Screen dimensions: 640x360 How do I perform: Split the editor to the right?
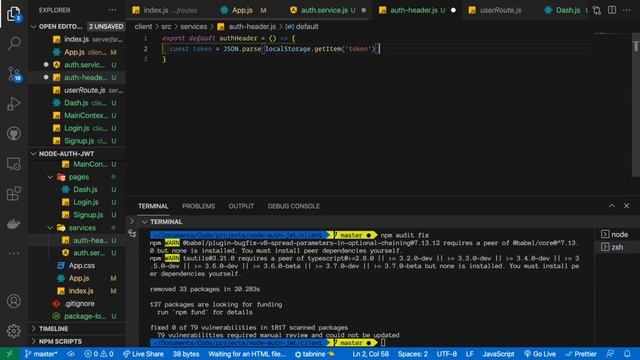[612, 10]
